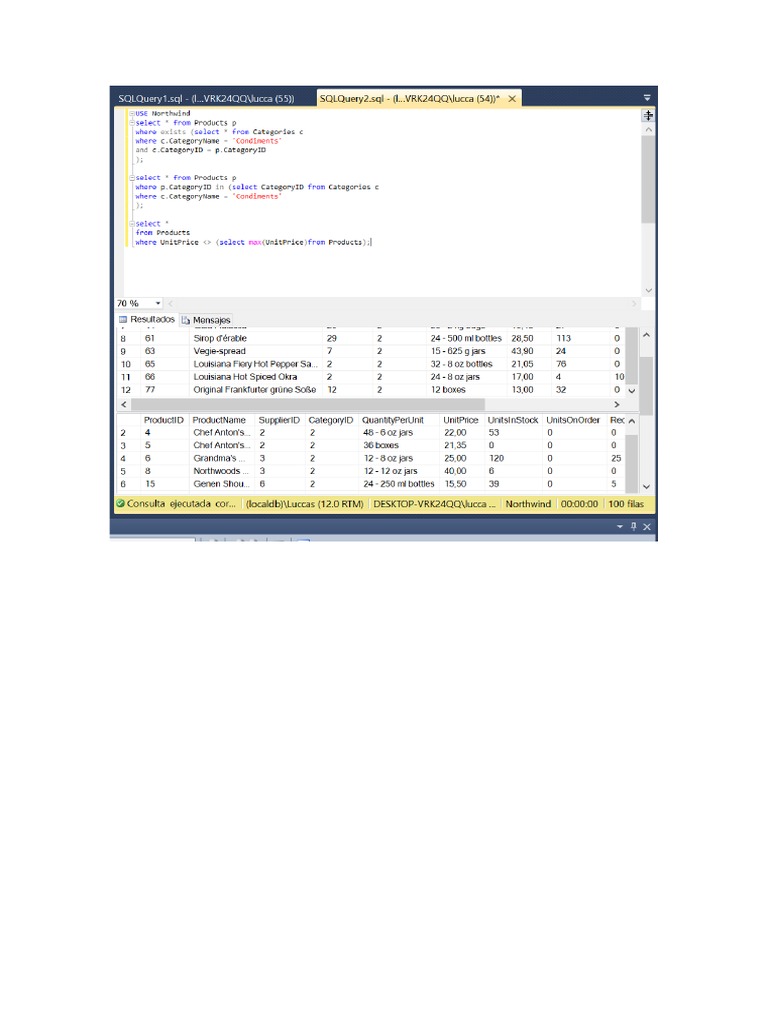Select row 4 header in second grid

122,458
